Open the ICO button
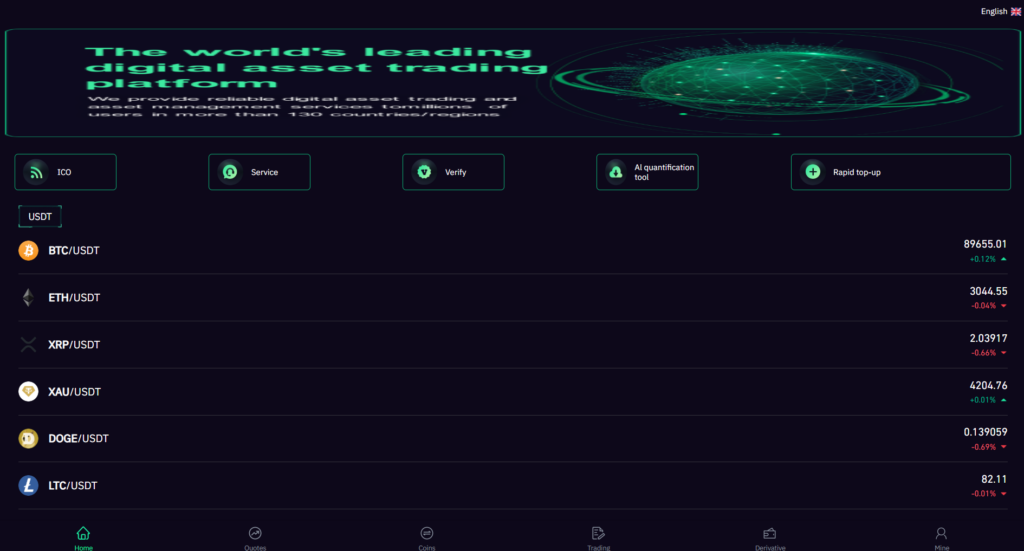 tap(65, 172)
